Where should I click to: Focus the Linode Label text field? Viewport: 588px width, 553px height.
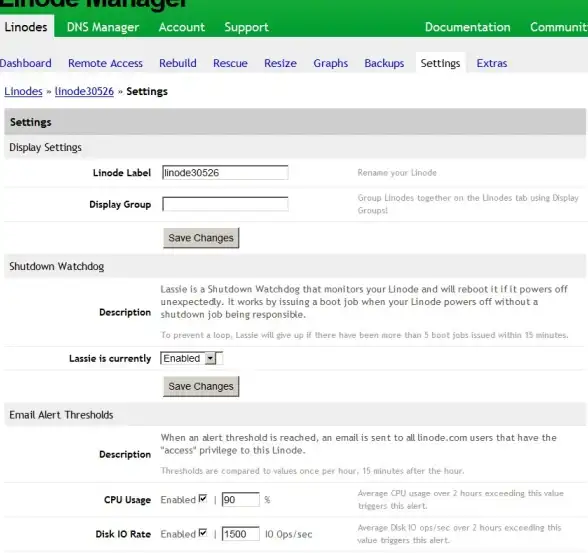pyautogui.click(x=225, y=172)
